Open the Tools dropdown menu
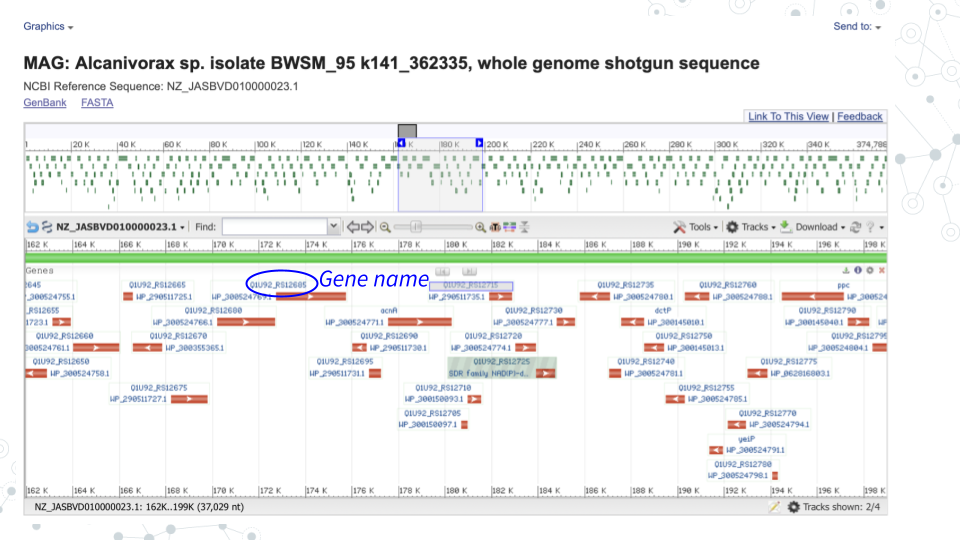 (x=695, y=227)
